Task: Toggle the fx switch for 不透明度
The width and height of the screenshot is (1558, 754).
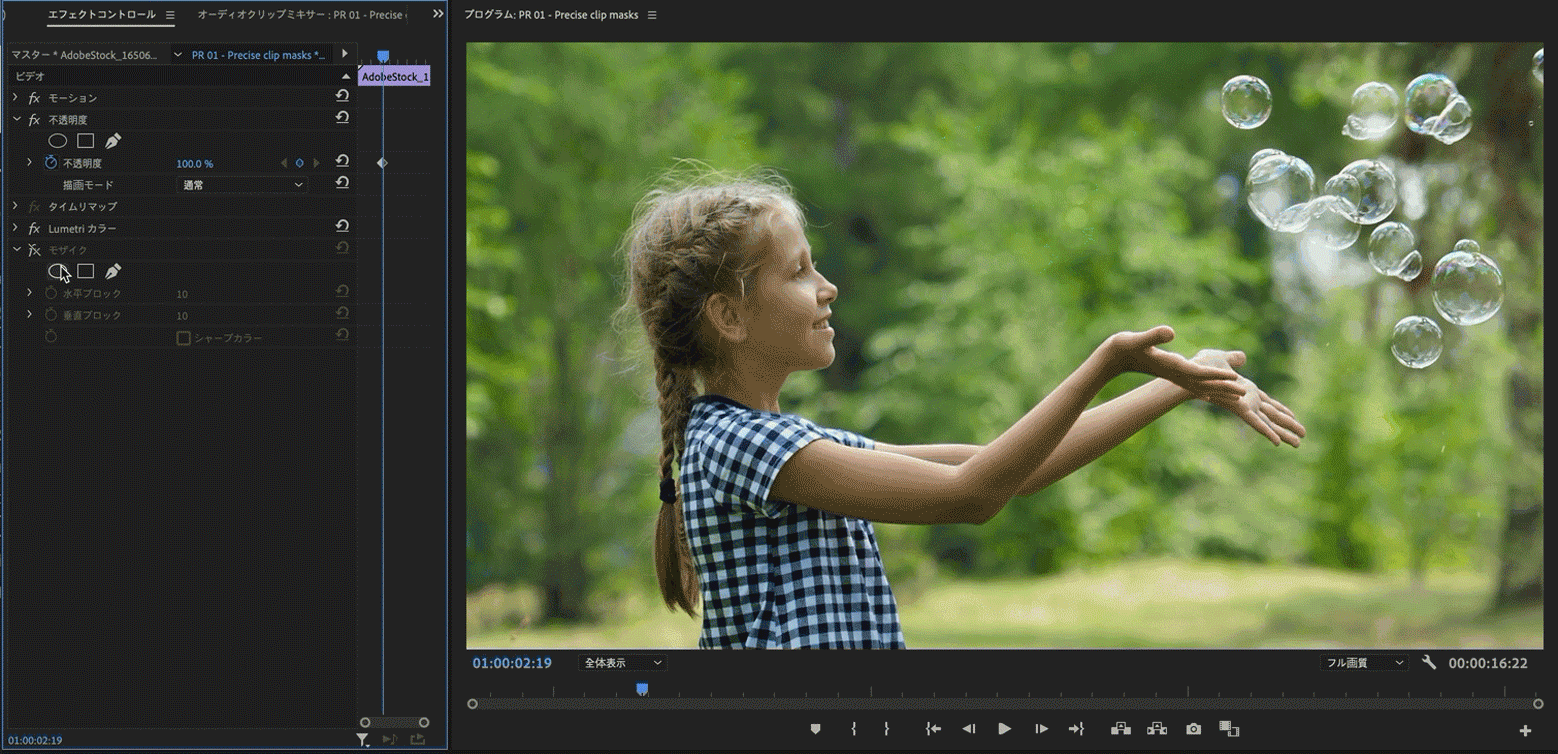Action: (x=34, y=120)
